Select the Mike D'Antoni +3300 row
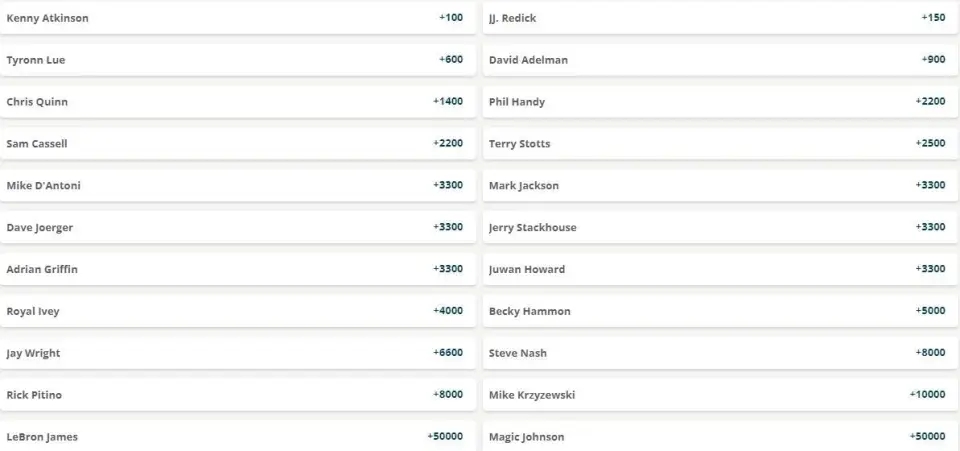Screen dimensions: 960x451 point(238,185)
